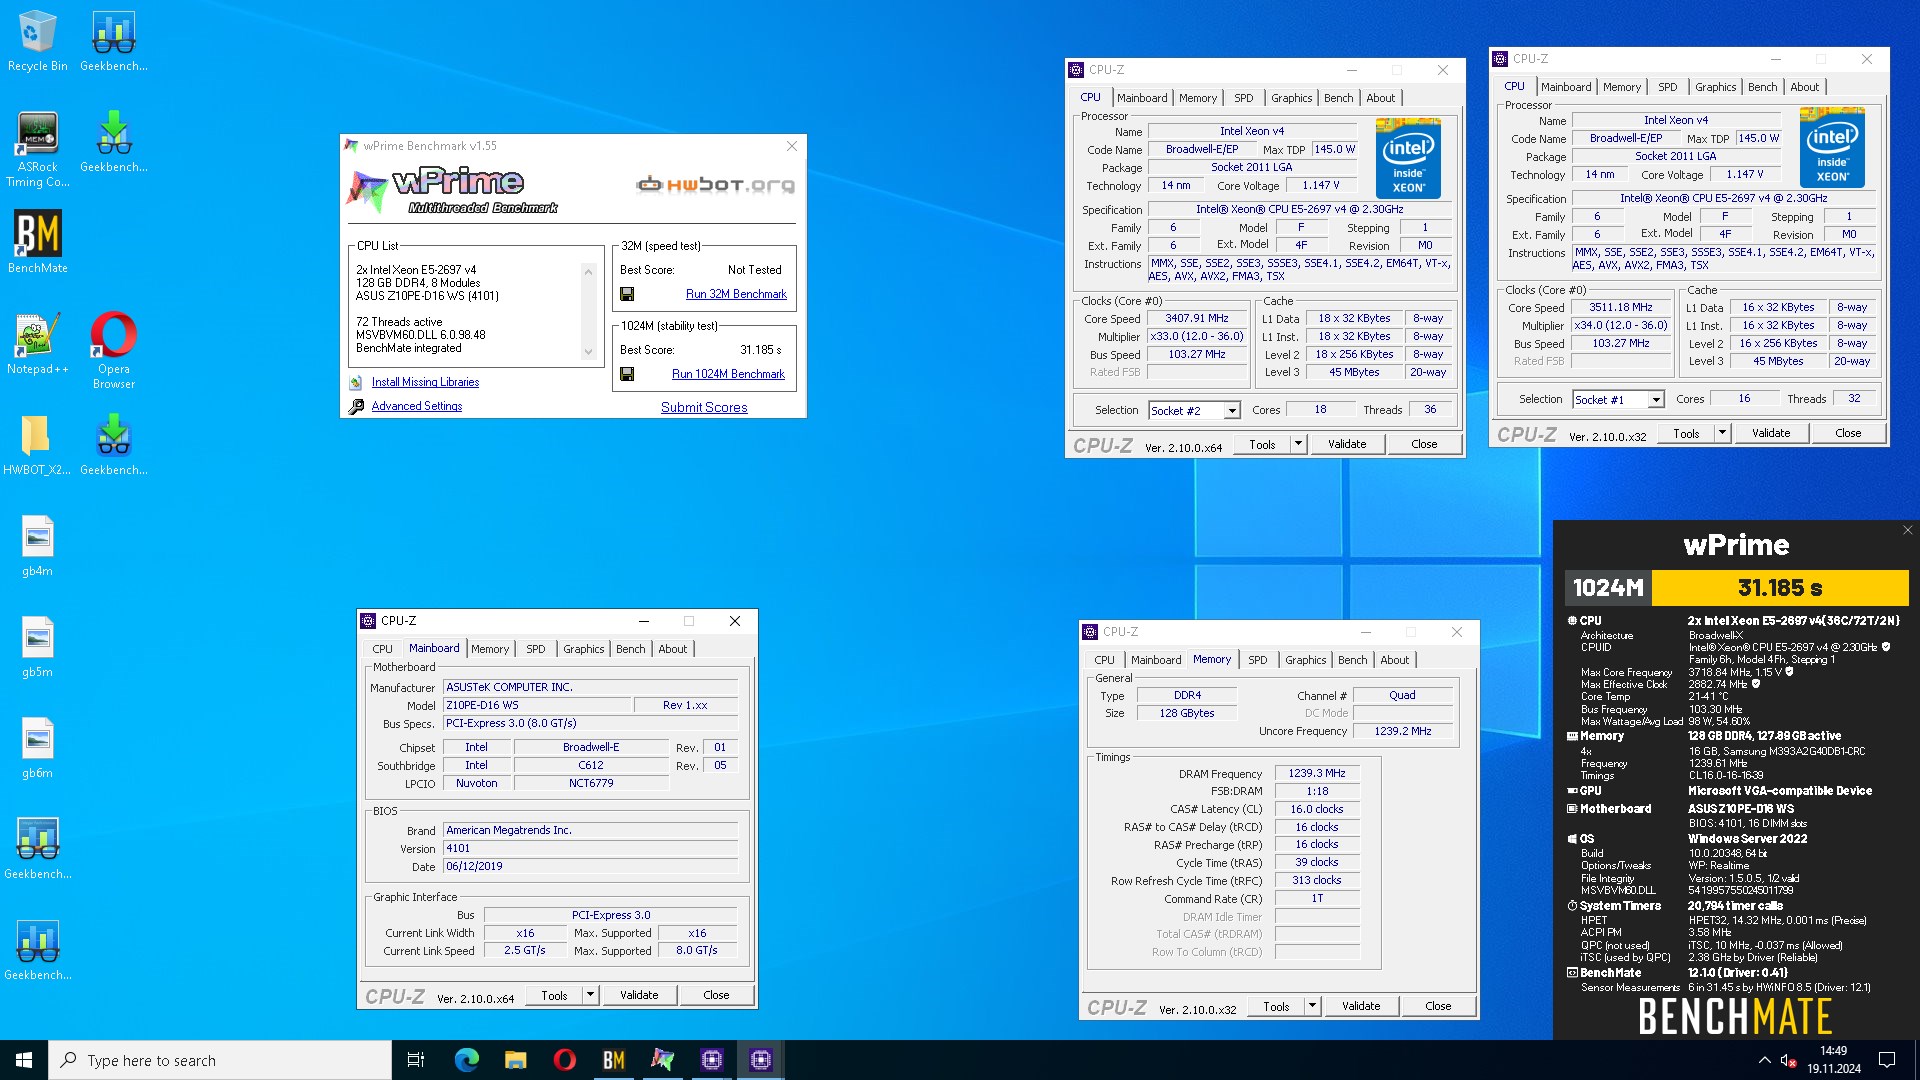Switch to Mainboard tab in Socket #2 CPU-Z
The width and height of the screenshot is (1920, 1080).
(x=1142, y=98)
